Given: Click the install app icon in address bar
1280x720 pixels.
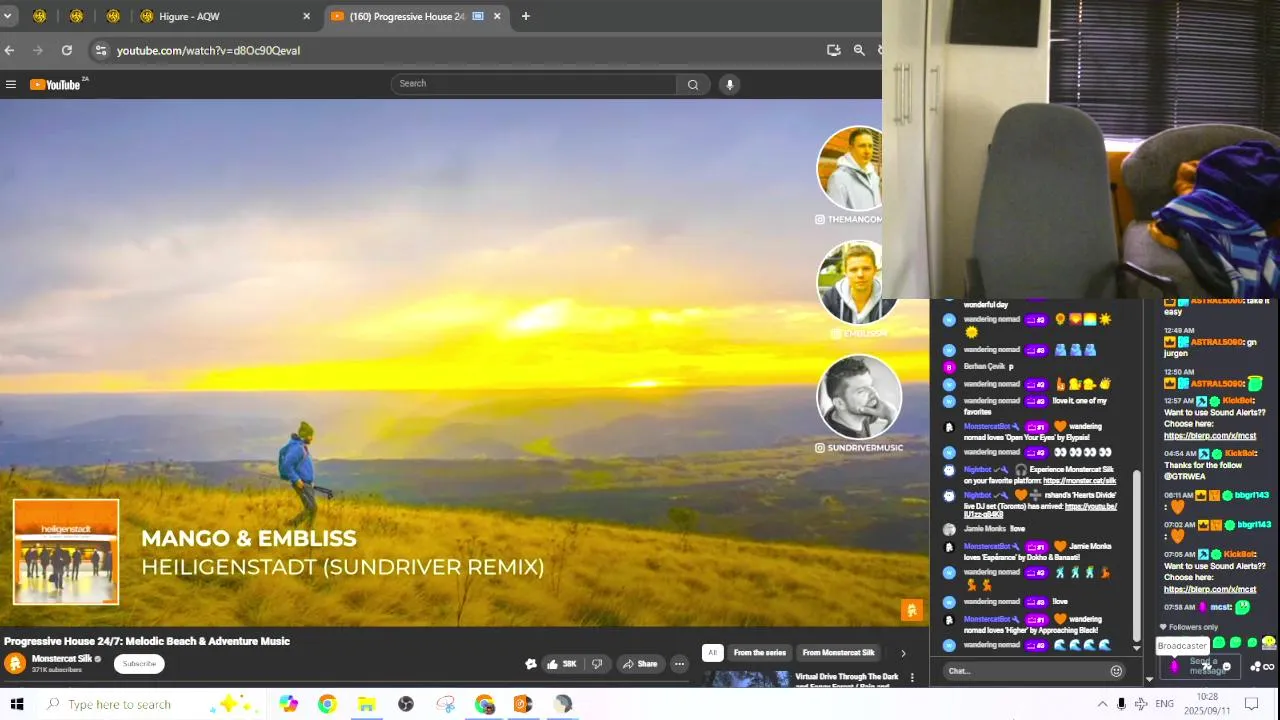Looking at the screenshot, I should 834,50.
